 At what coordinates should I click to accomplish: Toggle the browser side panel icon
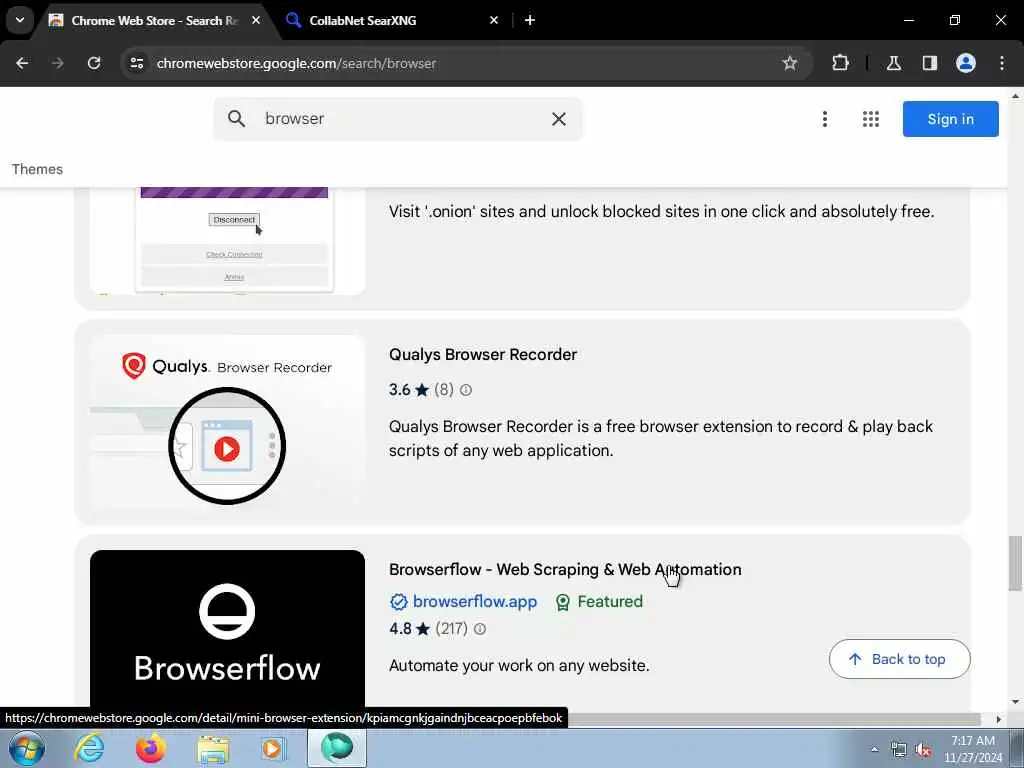(x=930, y=63)
